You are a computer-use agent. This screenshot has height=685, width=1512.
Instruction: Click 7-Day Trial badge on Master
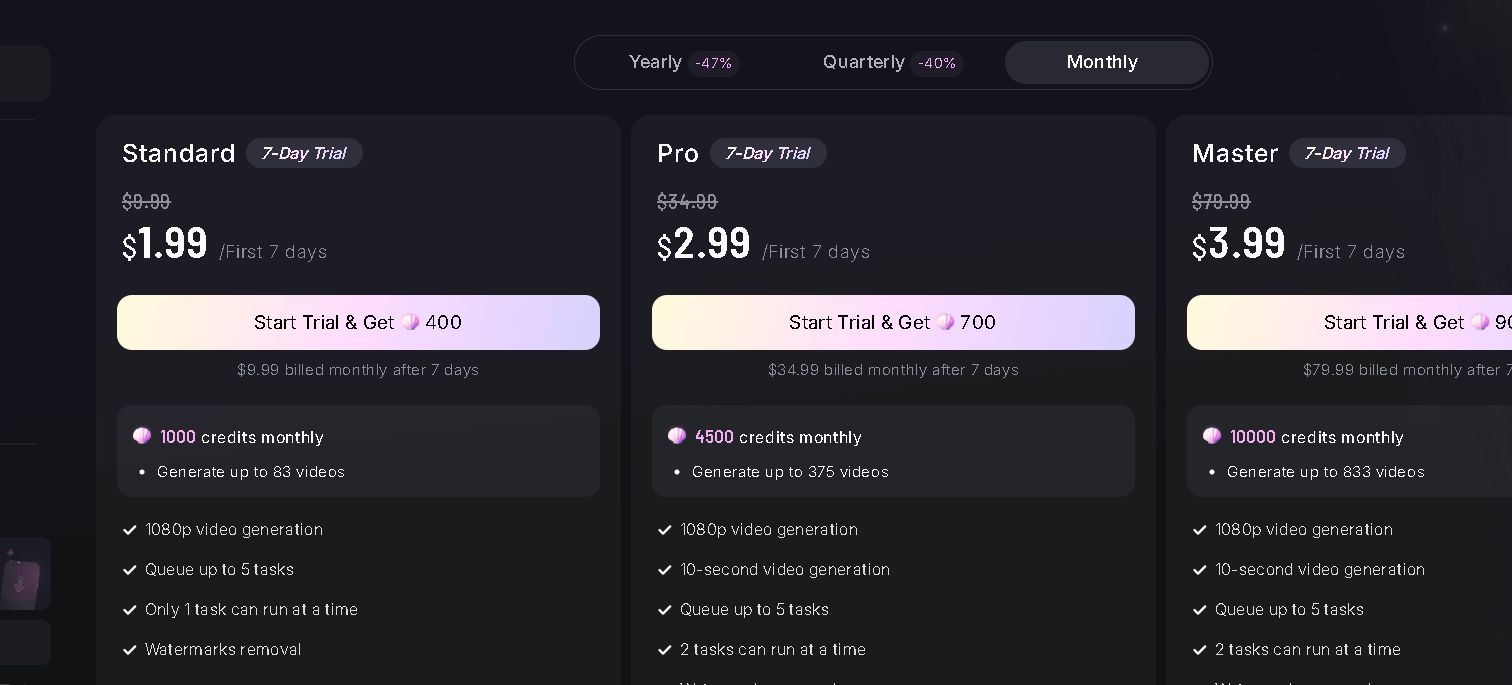(x=1347, y=153)
